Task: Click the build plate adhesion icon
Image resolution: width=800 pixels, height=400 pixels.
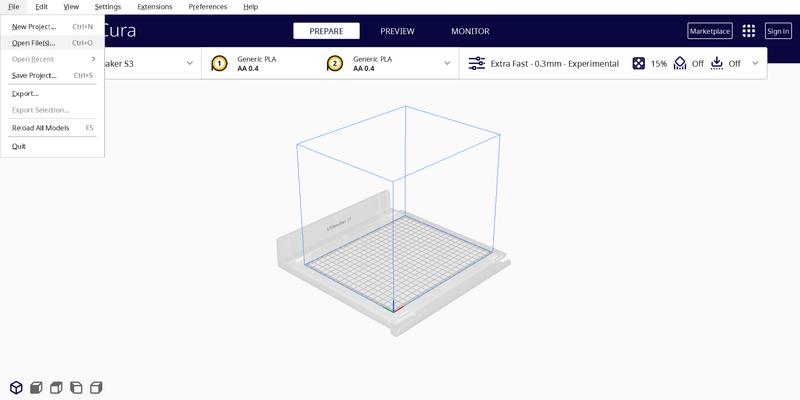Action: (717, 63)
